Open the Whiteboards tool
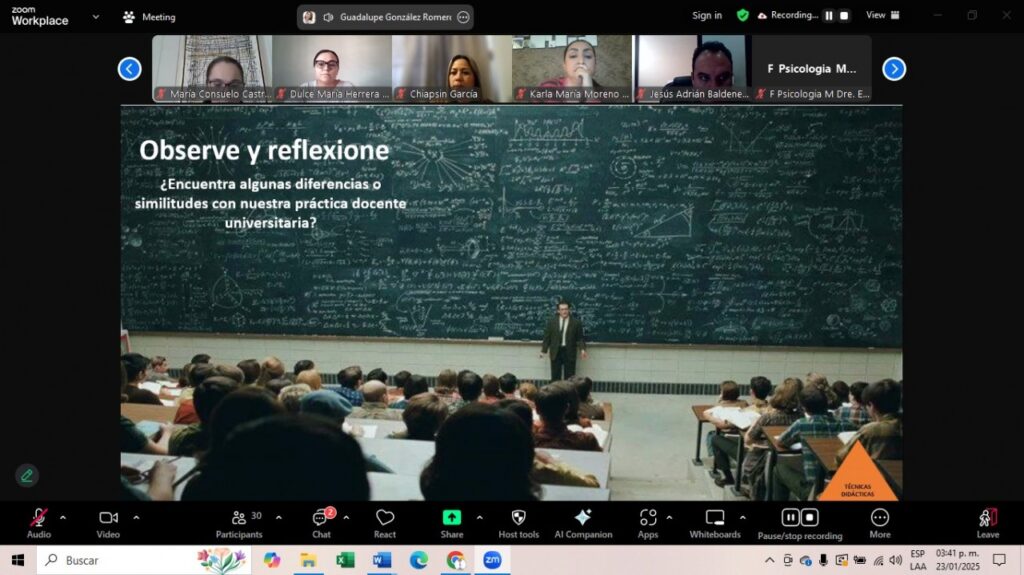1024x575 pixels. [x=715, y=524]
